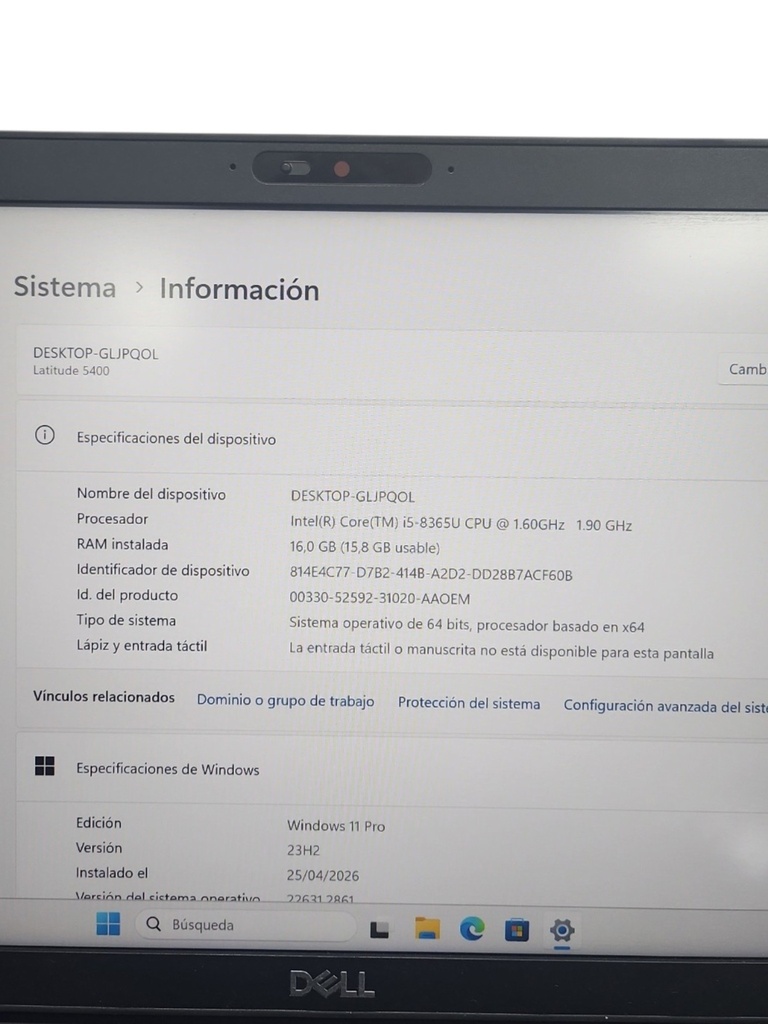The height and width of the screenshot is (1024, 768).
Task: Select the DESKTOP-GLJPQOL header text
Action: pyautogui.click(x=95, y=353)
